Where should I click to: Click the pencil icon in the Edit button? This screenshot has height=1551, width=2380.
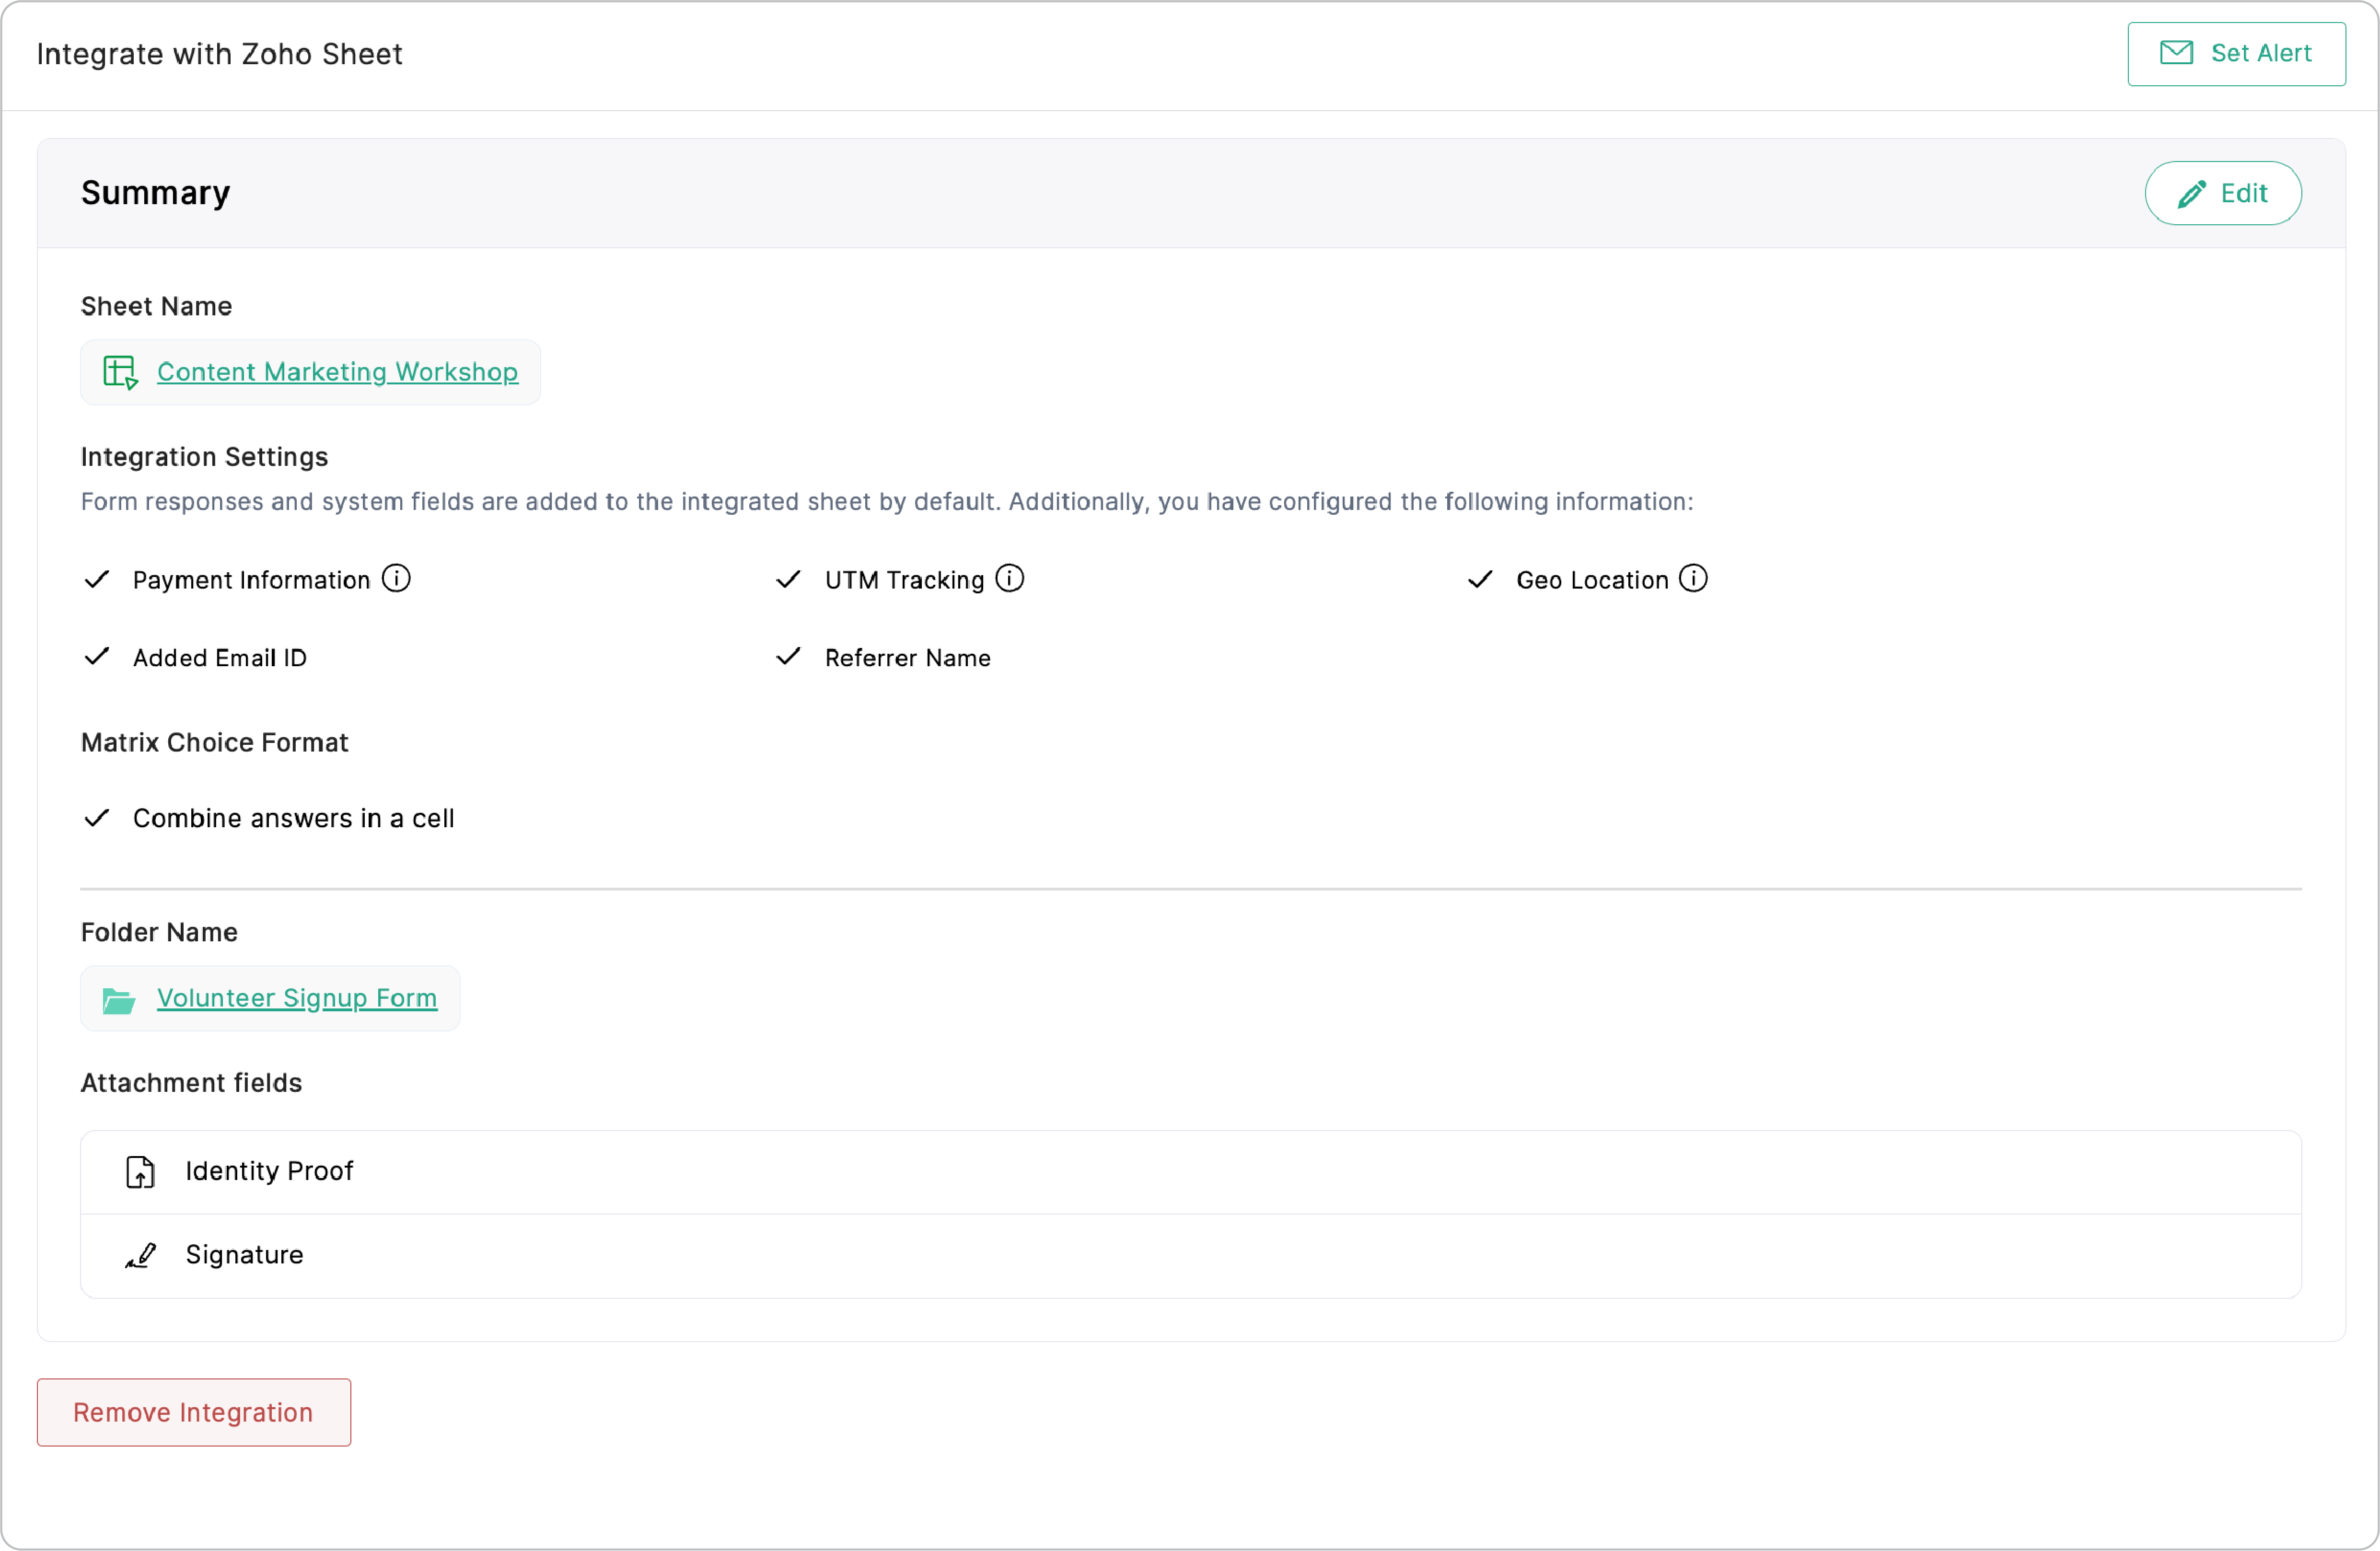coord(2191,193)
